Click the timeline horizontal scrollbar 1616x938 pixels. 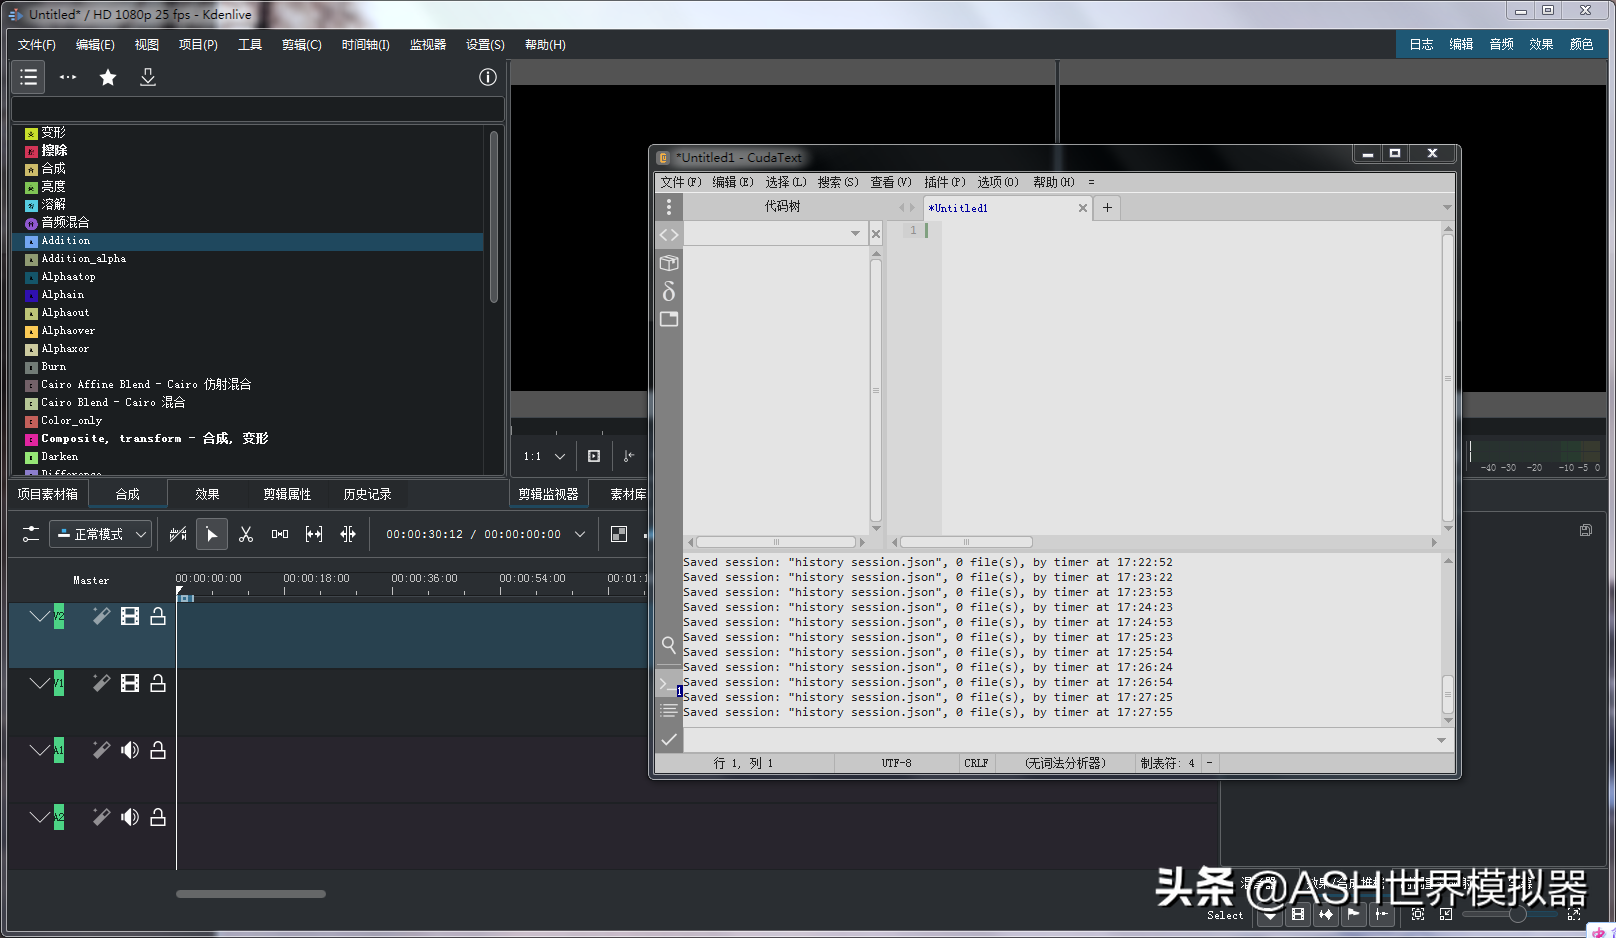[251, 894]
